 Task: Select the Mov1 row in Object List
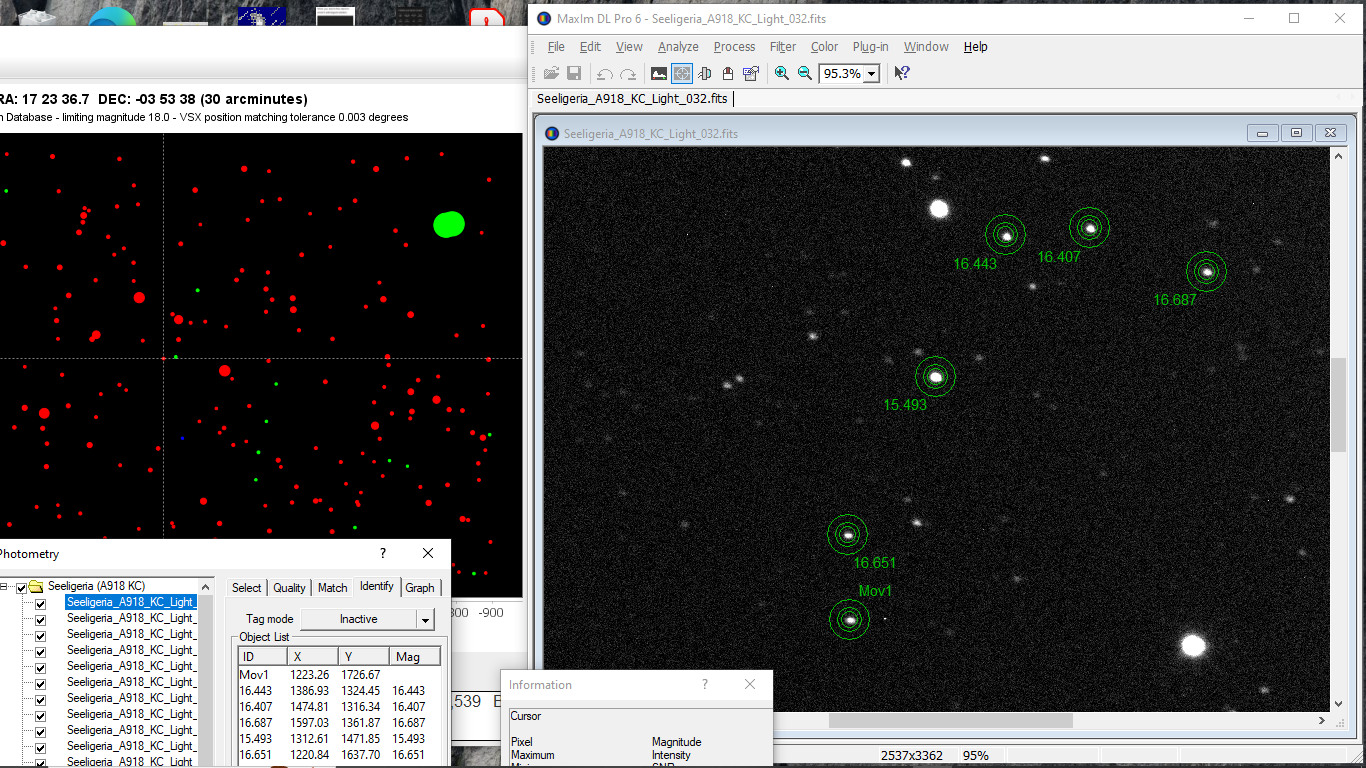339,675
